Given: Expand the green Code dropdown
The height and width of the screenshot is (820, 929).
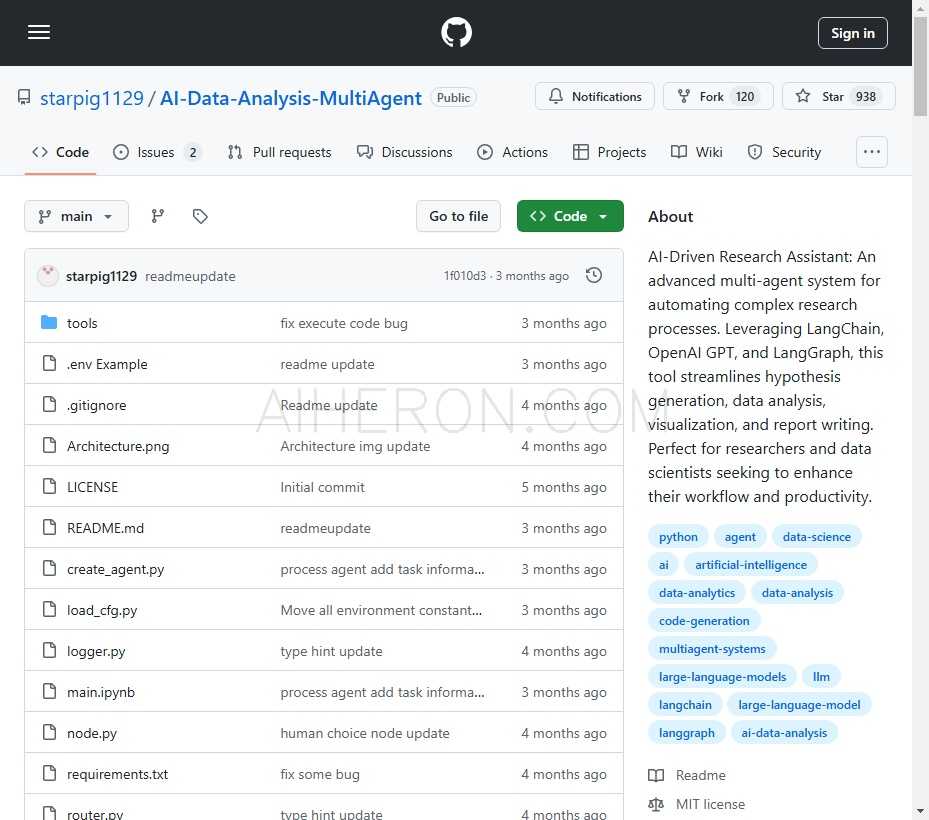Looking at the screenshot, I should 570,216.
